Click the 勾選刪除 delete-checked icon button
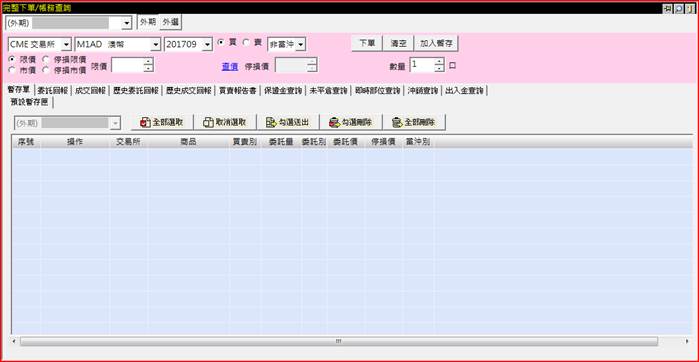Screen dimensions: 699x362 click(351, 123)
